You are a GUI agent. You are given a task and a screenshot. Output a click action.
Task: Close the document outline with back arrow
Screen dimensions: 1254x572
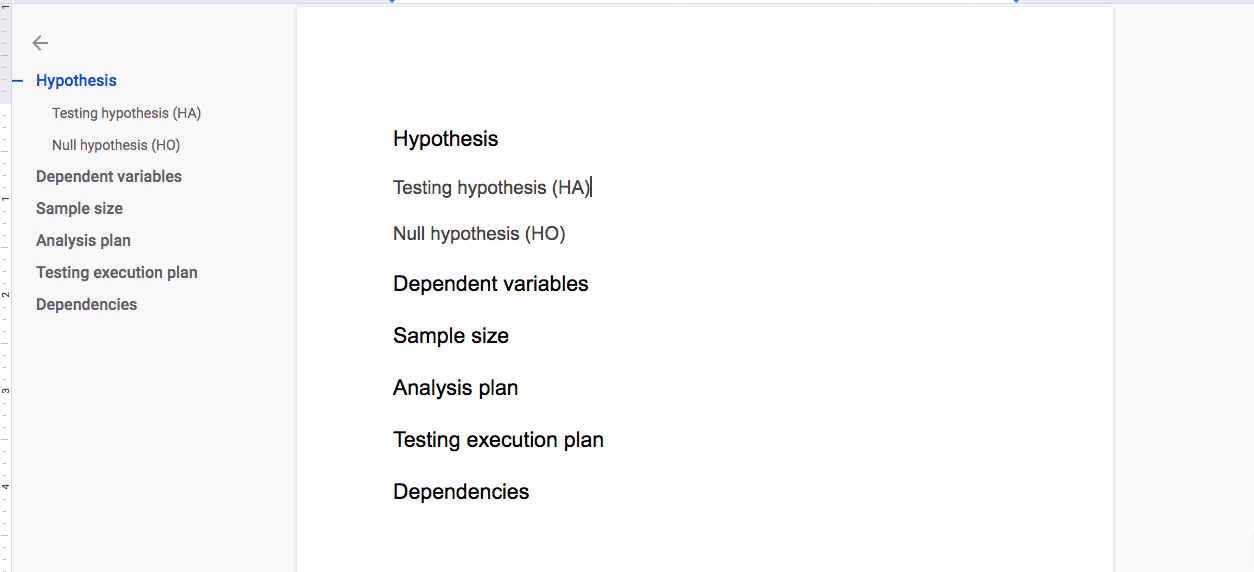[x=40, y=43]
